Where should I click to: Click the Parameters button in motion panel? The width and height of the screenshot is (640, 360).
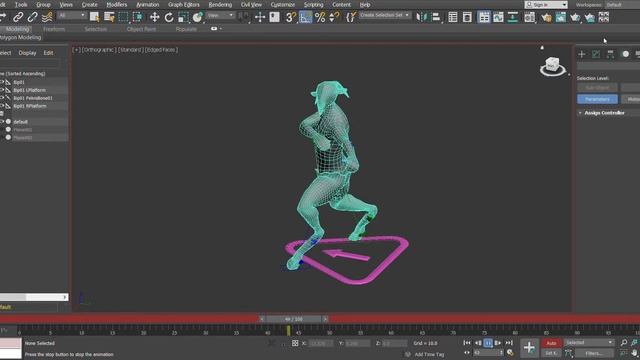pyautogui.click(x=597, y=99)
